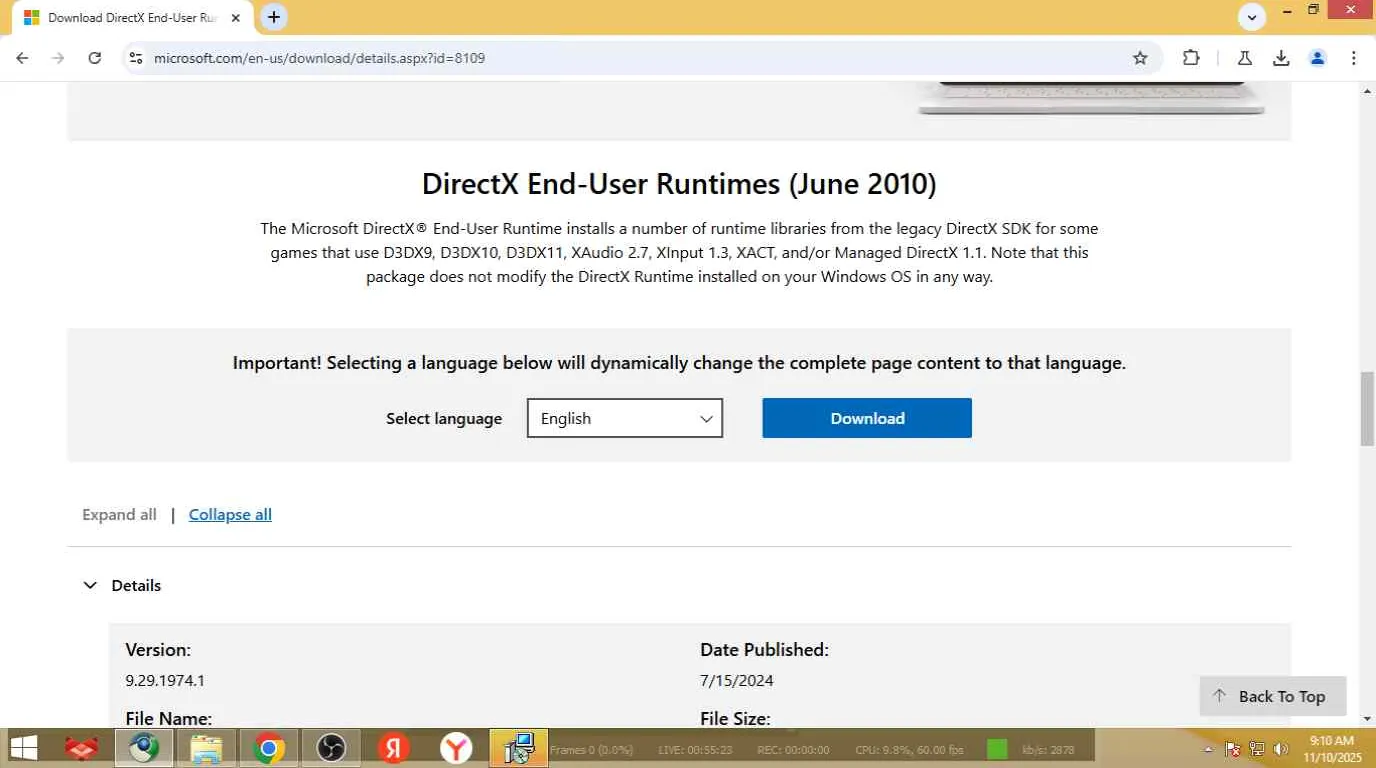Viewport: 1376px width, 768px height.
Task: Open the Windows Start button
Action: 24,748
